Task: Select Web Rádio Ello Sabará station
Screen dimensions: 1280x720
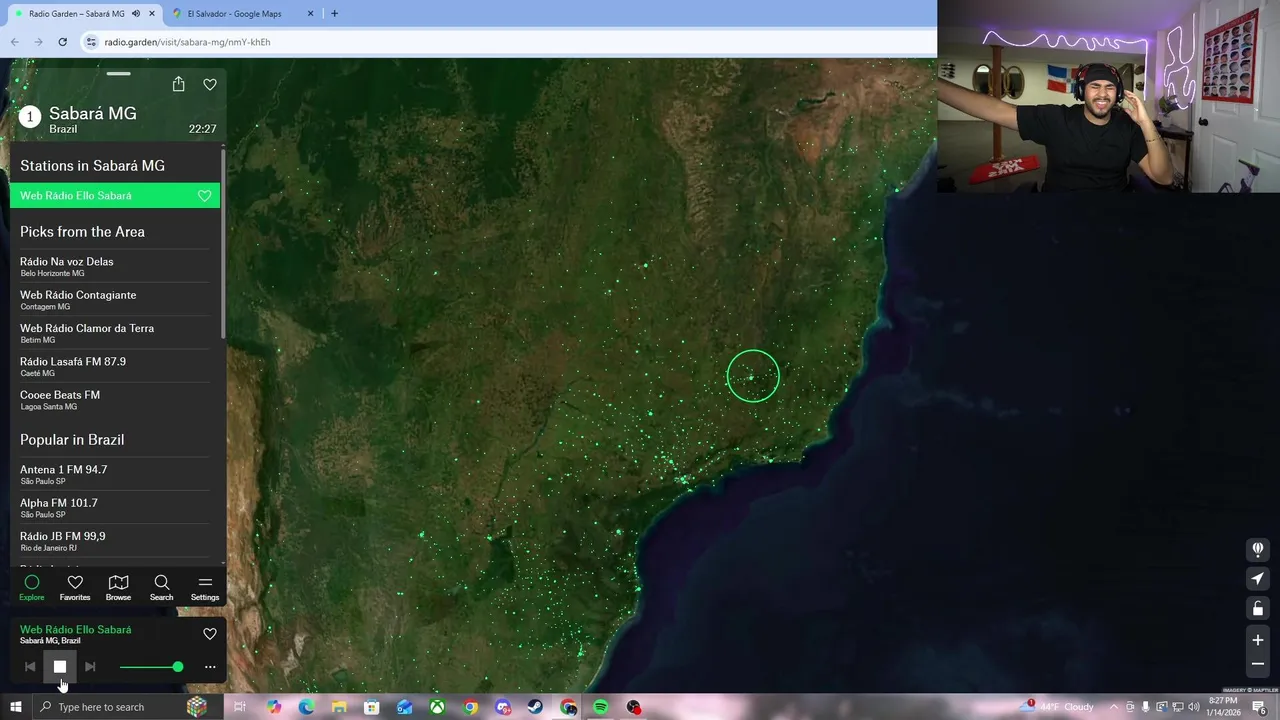Action: 115,196
